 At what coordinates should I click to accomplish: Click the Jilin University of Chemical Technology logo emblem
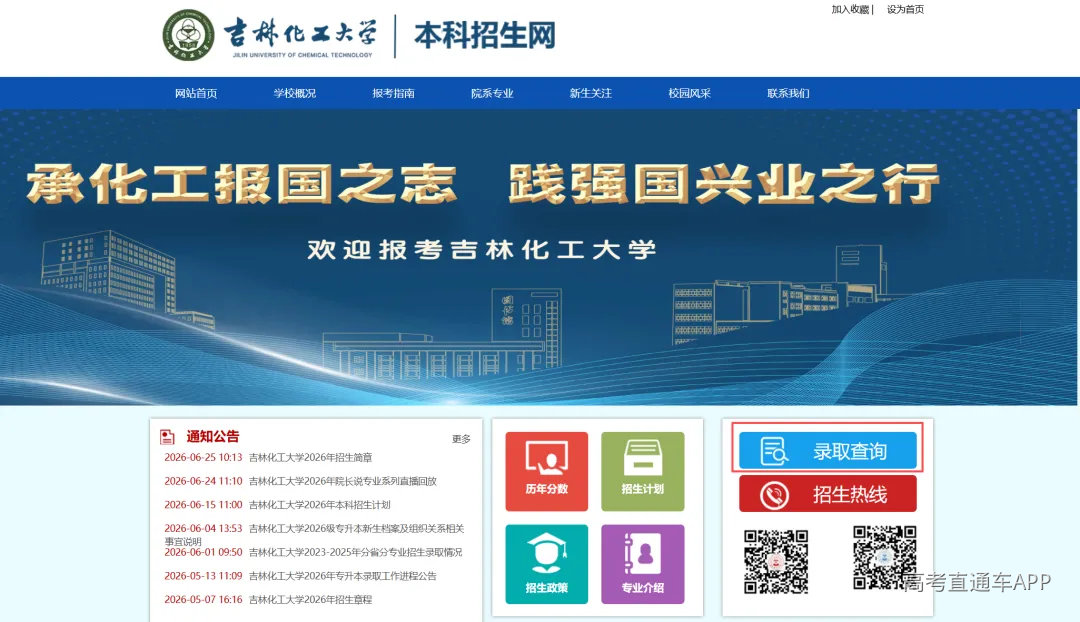click(x=189, y=35)
